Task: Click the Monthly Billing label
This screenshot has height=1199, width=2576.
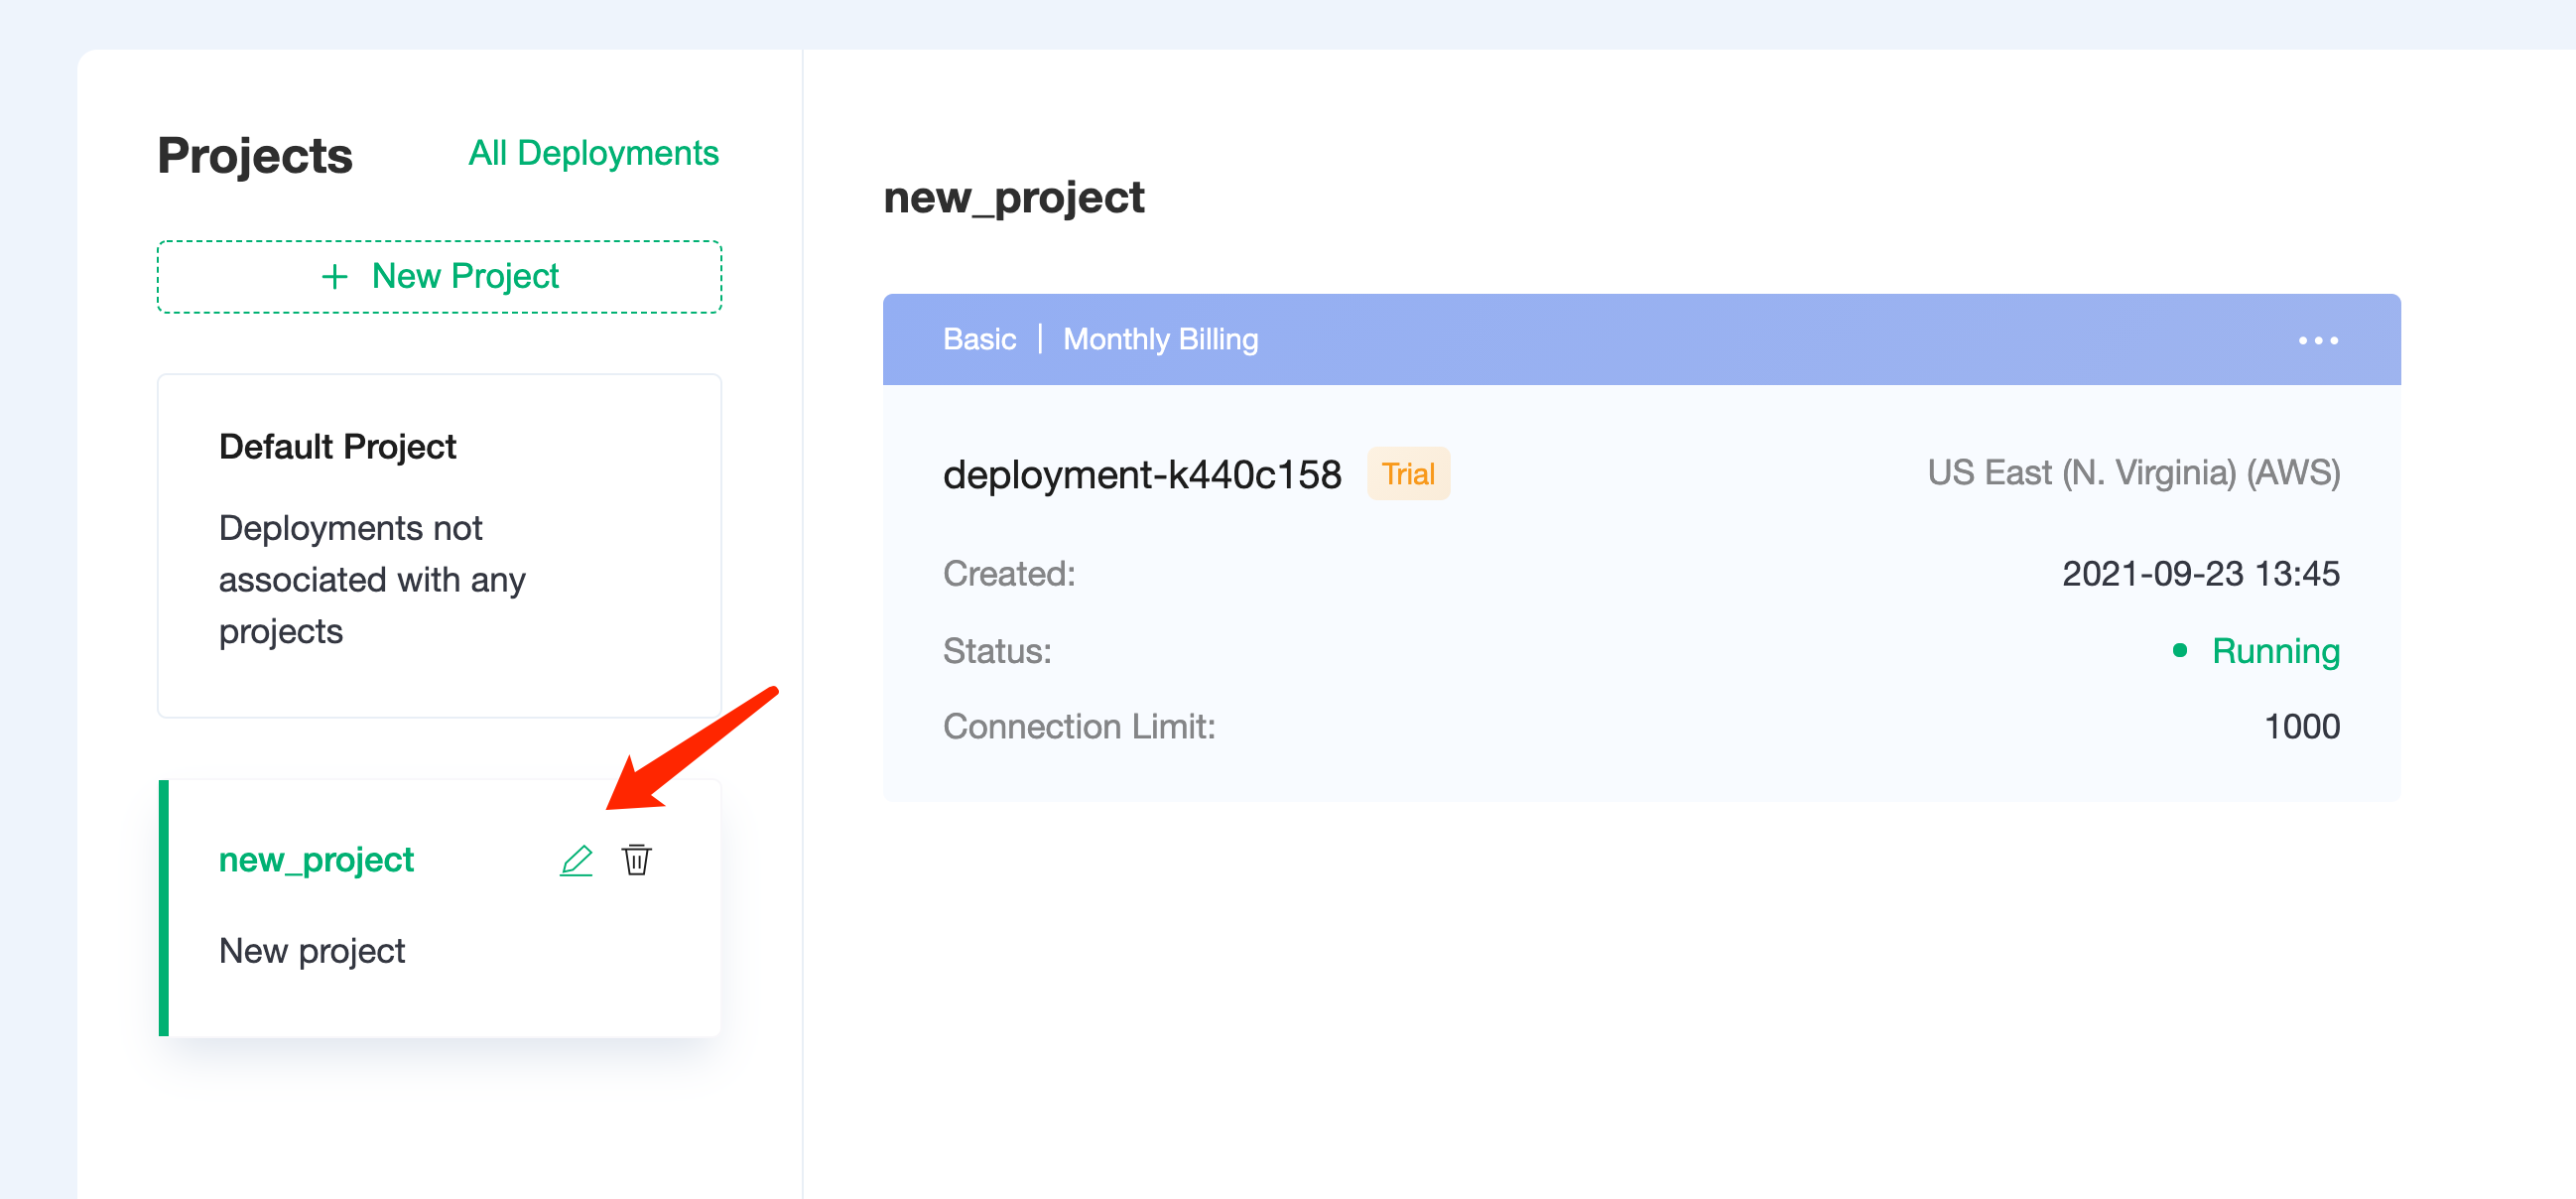Action: (x=1160, y=340)
